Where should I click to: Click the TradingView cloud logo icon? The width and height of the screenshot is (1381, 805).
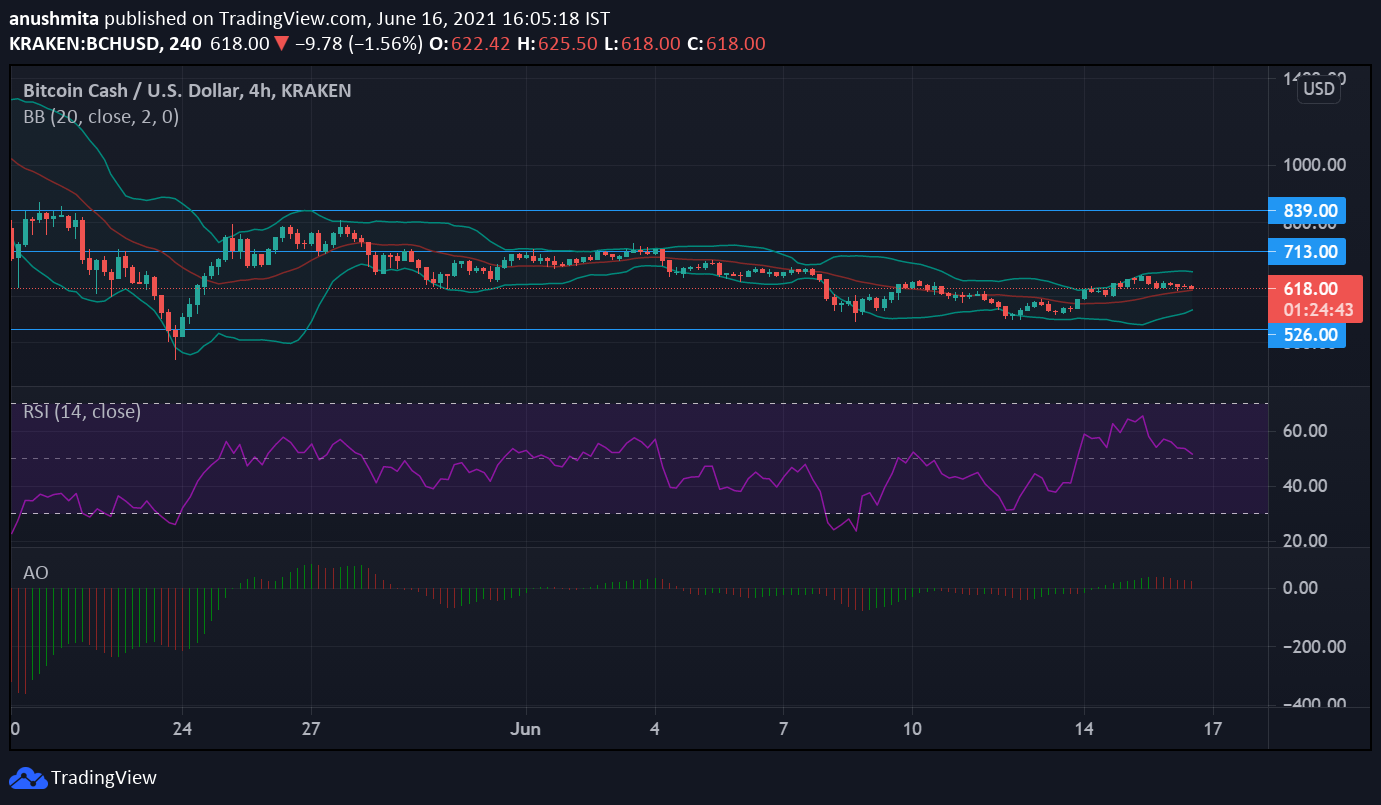[27, 777]
